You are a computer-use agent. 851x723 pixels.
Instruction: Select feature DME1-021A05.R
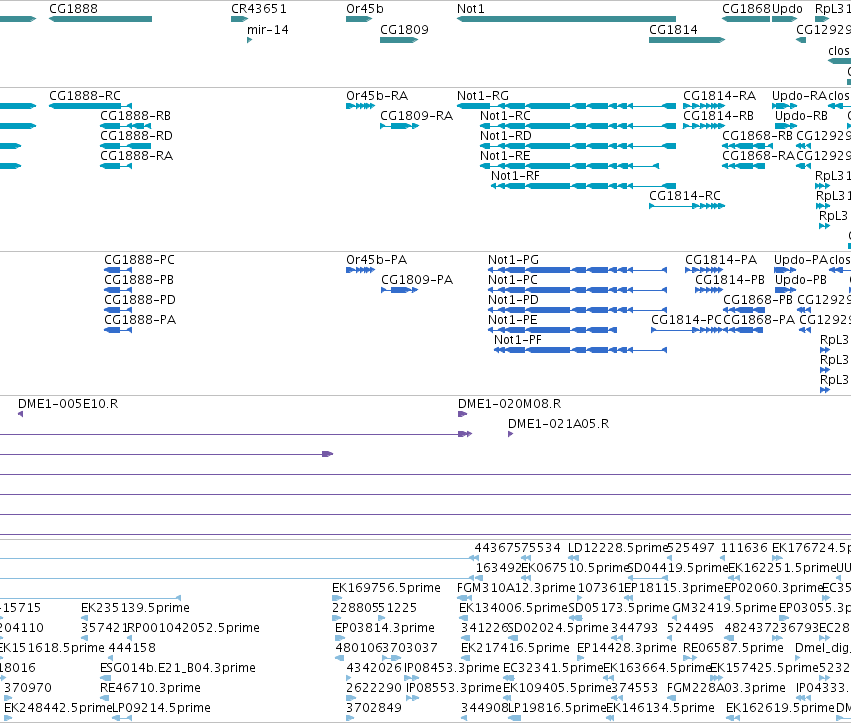pos(510,434)
